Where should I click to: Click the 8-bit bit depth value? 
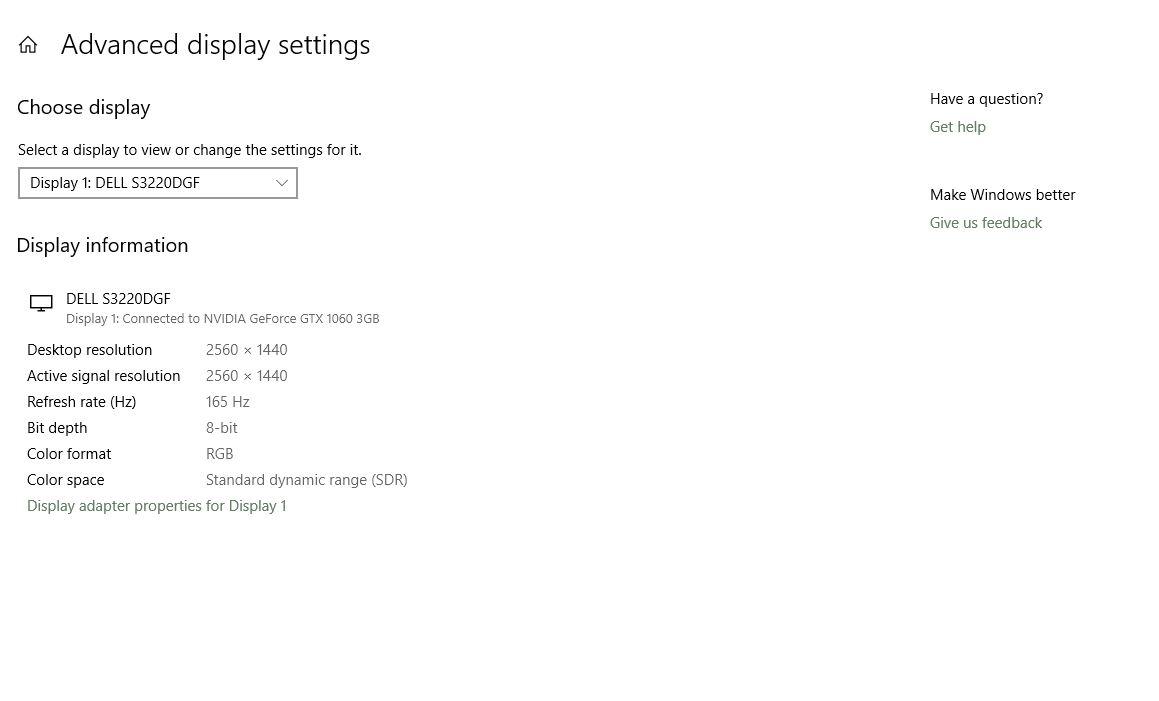(x=221, y=428)
